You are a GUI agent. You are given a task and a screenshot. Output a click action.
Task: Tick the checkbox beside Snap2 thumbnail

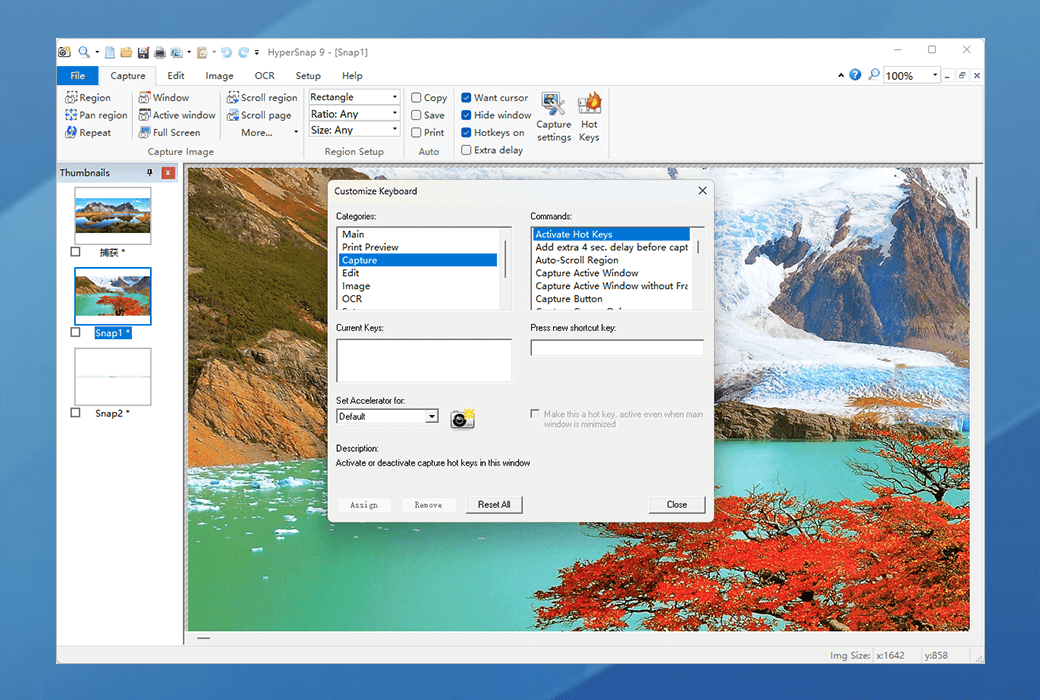(x=76, y=413)
